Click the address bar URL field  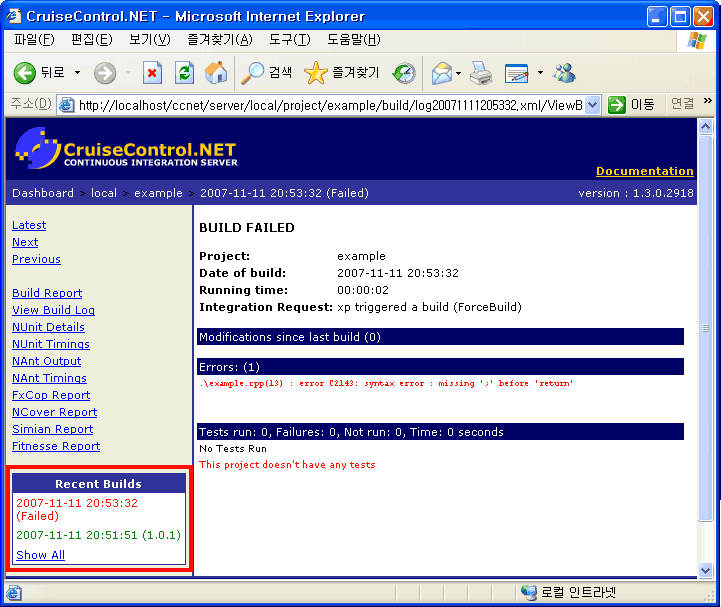tap(328, 105)
